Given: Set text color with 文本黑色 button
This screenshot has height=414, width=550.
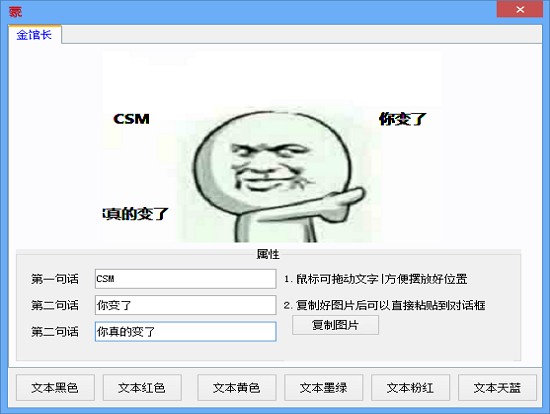Looking at the screenshot, I should [55, 387].
